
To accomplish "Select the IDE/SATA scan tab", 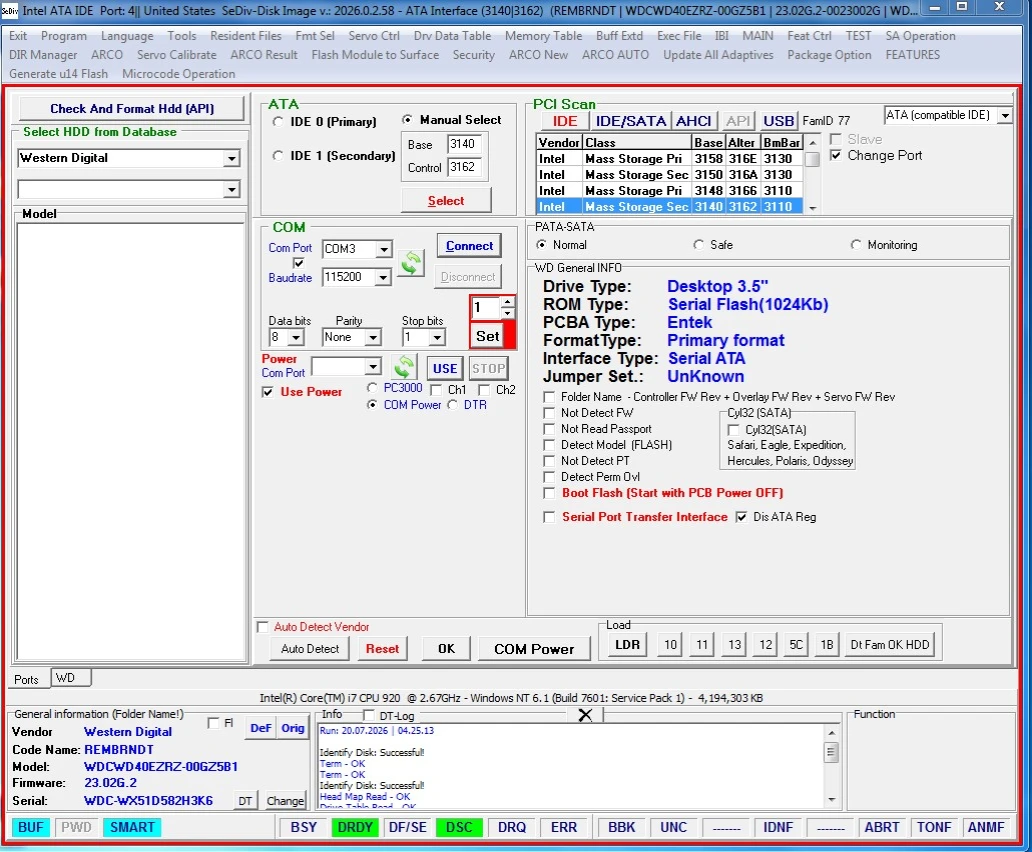I will click(631, 121).
